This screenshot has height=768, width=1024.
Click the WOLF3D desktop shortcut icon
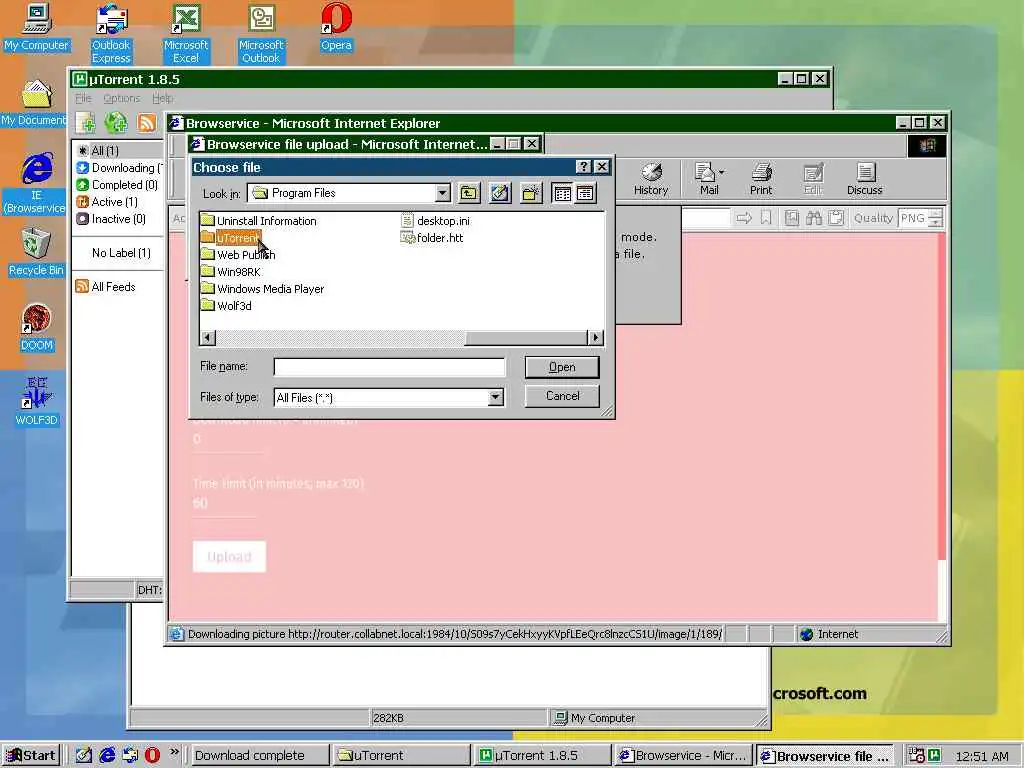pos(36,400)
